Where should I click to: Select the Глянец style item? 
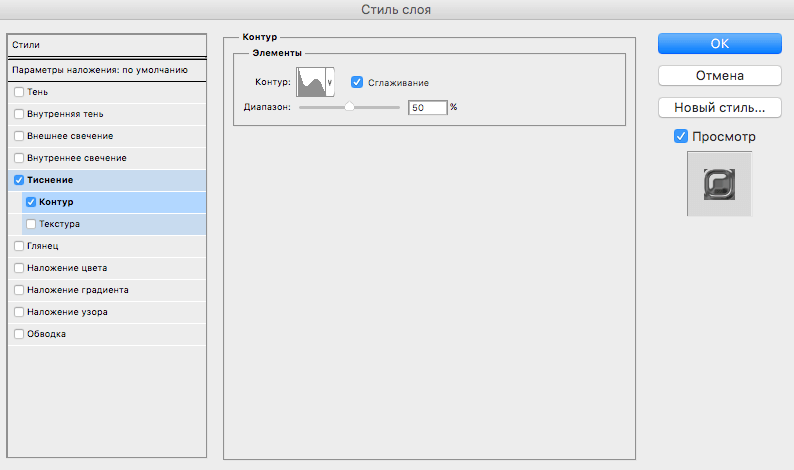coord(43,246)
